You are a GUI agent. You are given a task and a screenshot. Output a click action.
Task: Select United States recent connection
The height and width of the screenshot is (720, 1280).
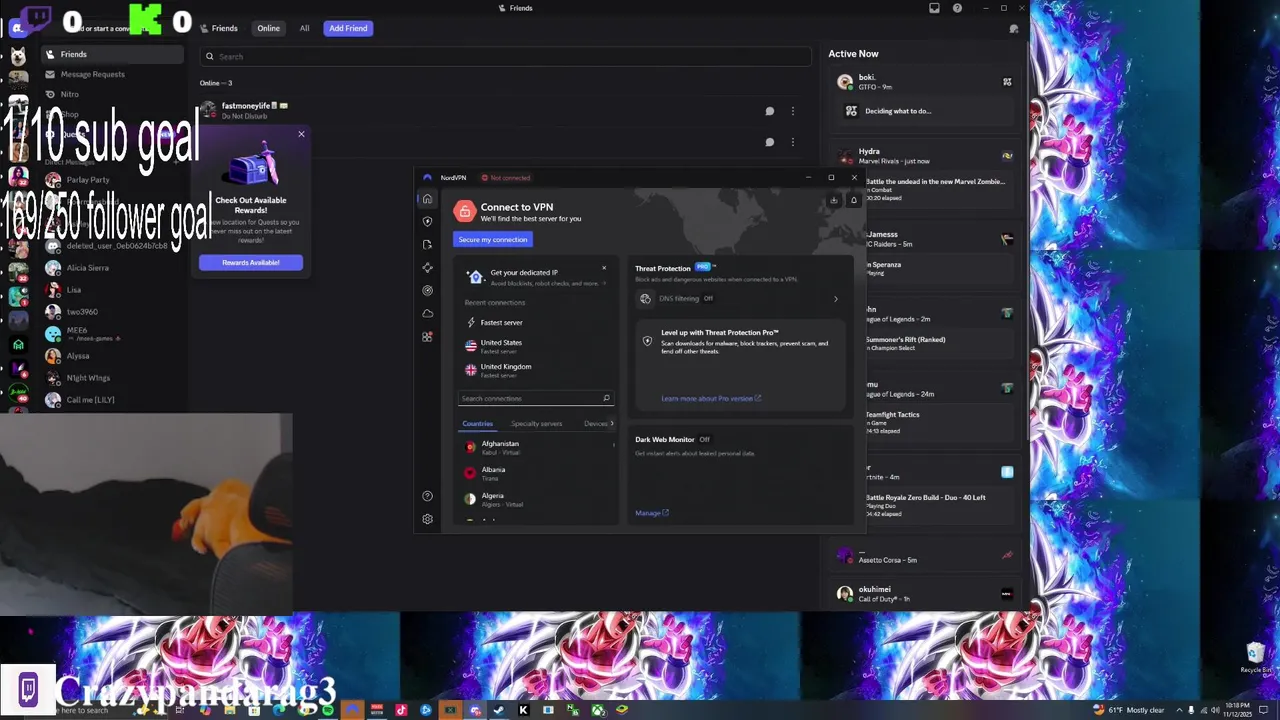pyautogui.click(x=536, y=345)
